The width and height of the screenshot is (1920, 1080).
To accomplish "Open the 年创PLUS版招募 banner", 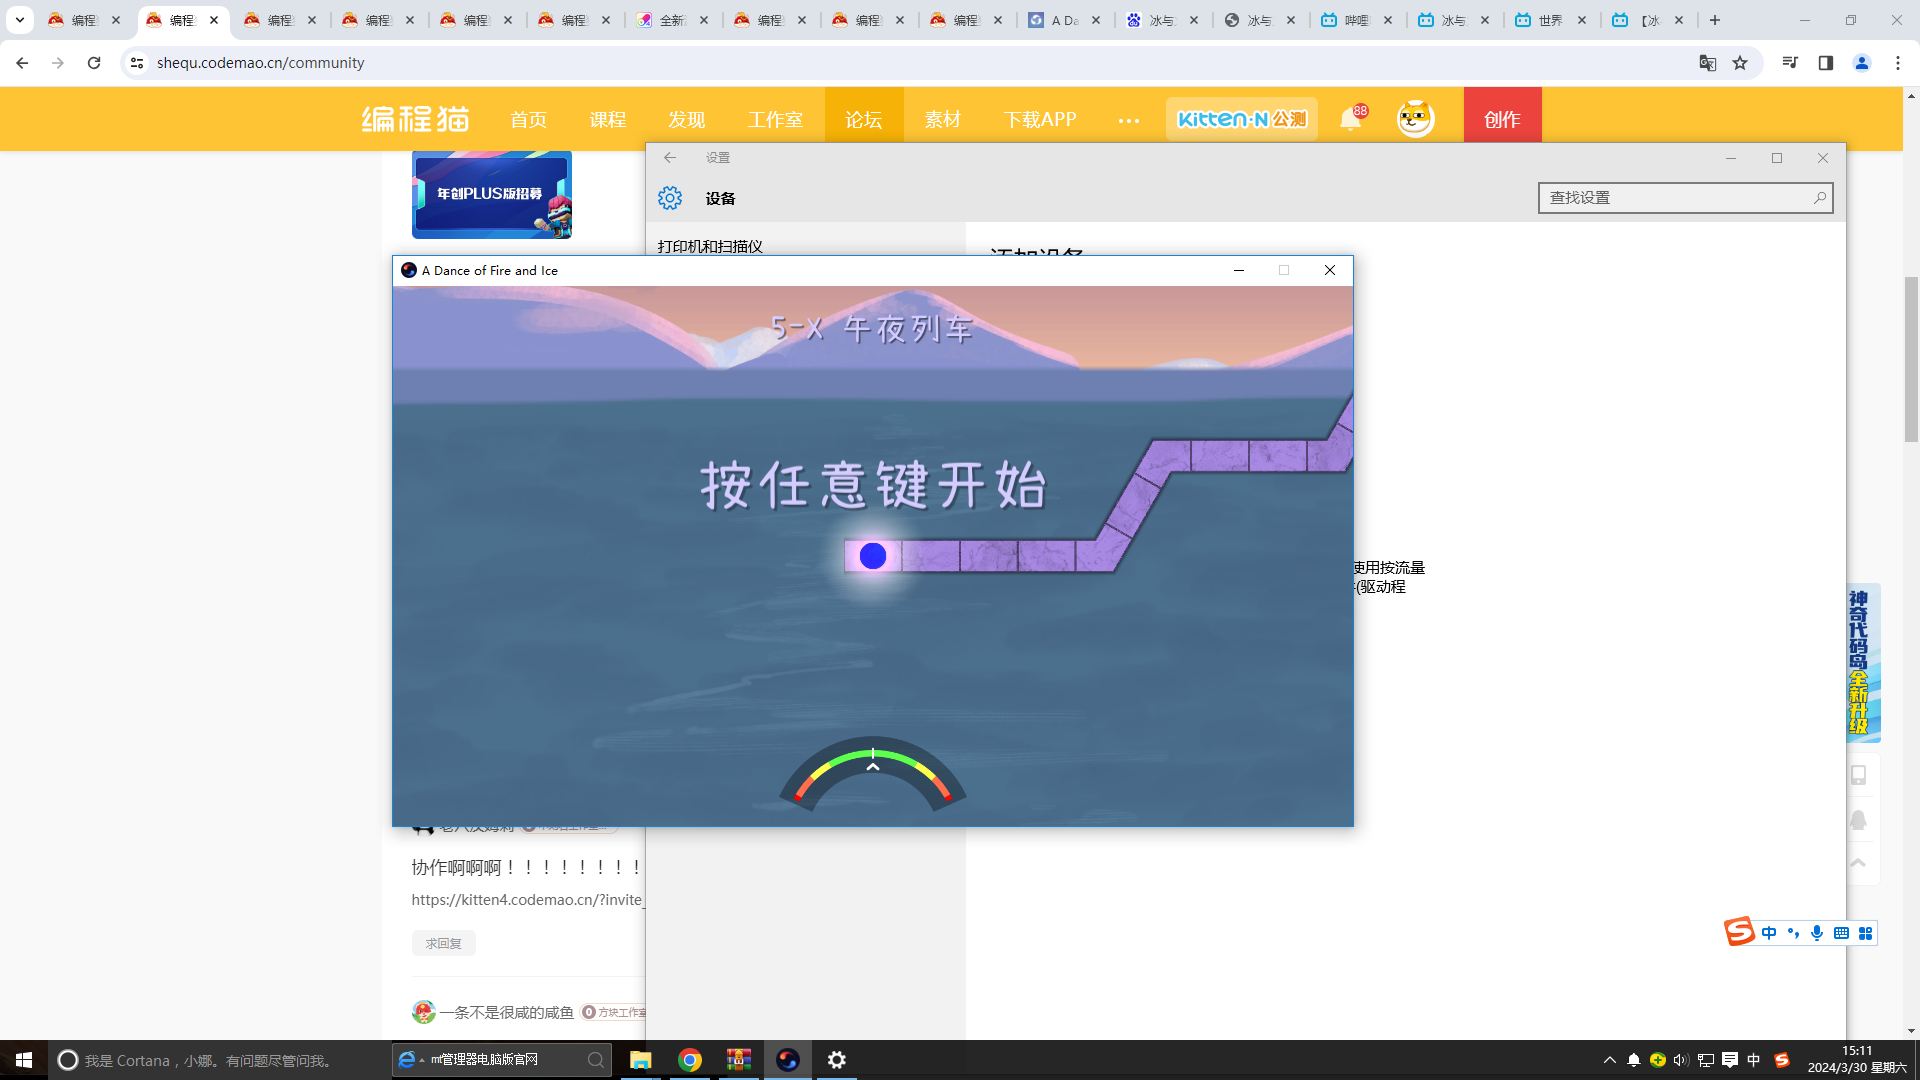I will click(x=492, y=194).
